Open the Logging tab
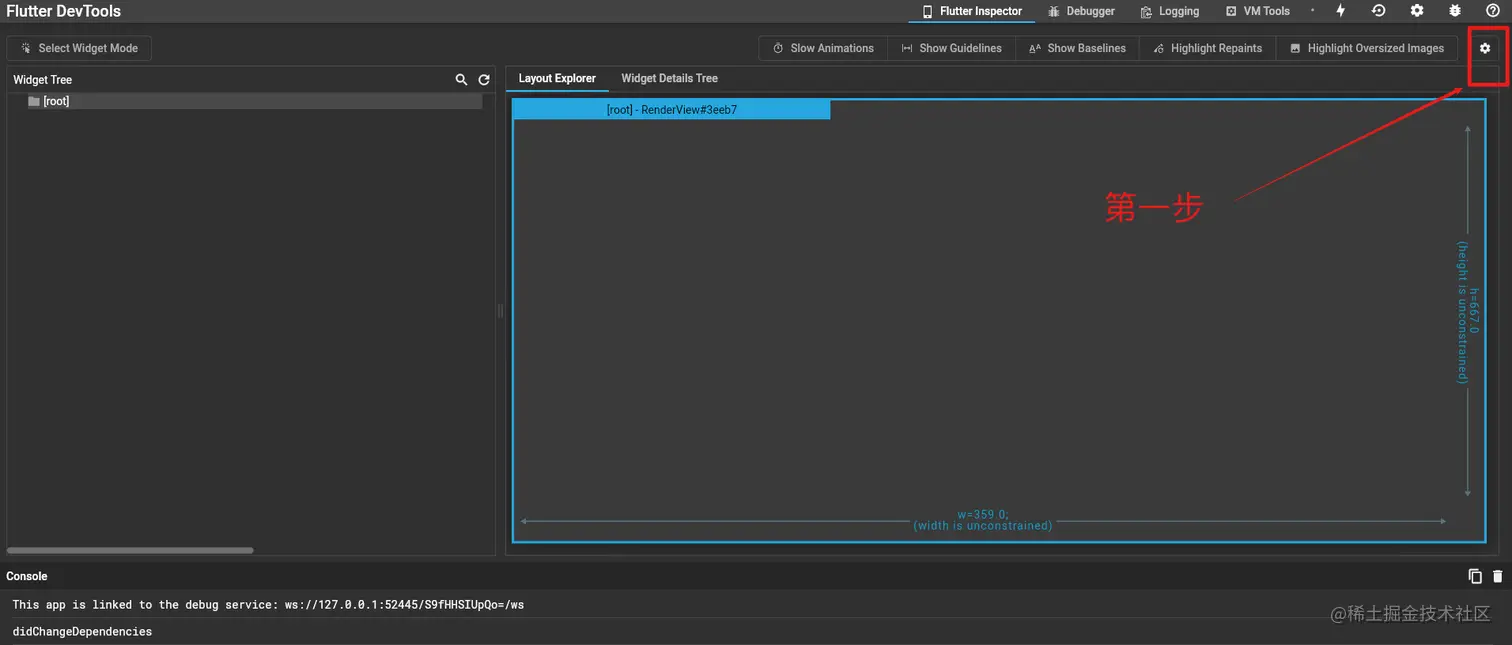The image size is (1512, 645). coord(1169,11)
